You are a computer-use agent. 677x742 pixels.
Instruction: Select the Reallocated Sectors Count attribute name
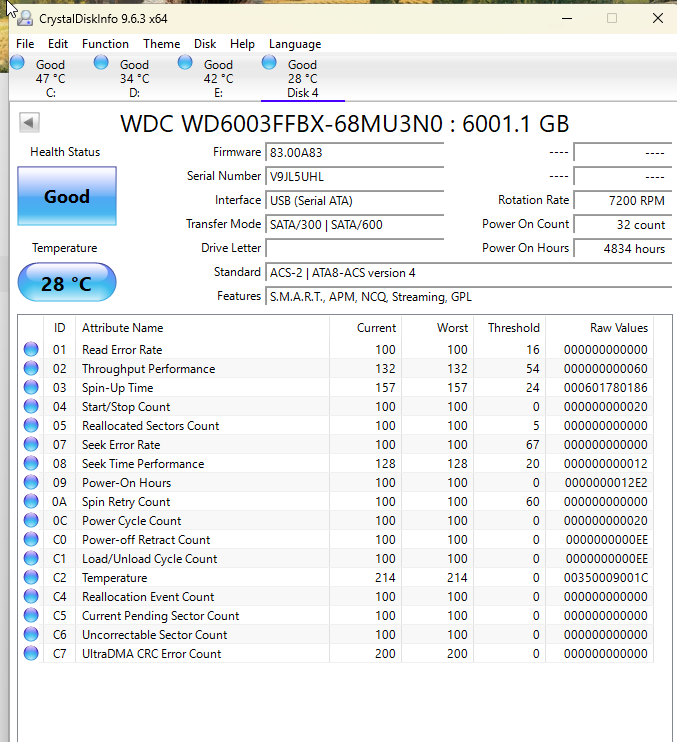[150, 425]
